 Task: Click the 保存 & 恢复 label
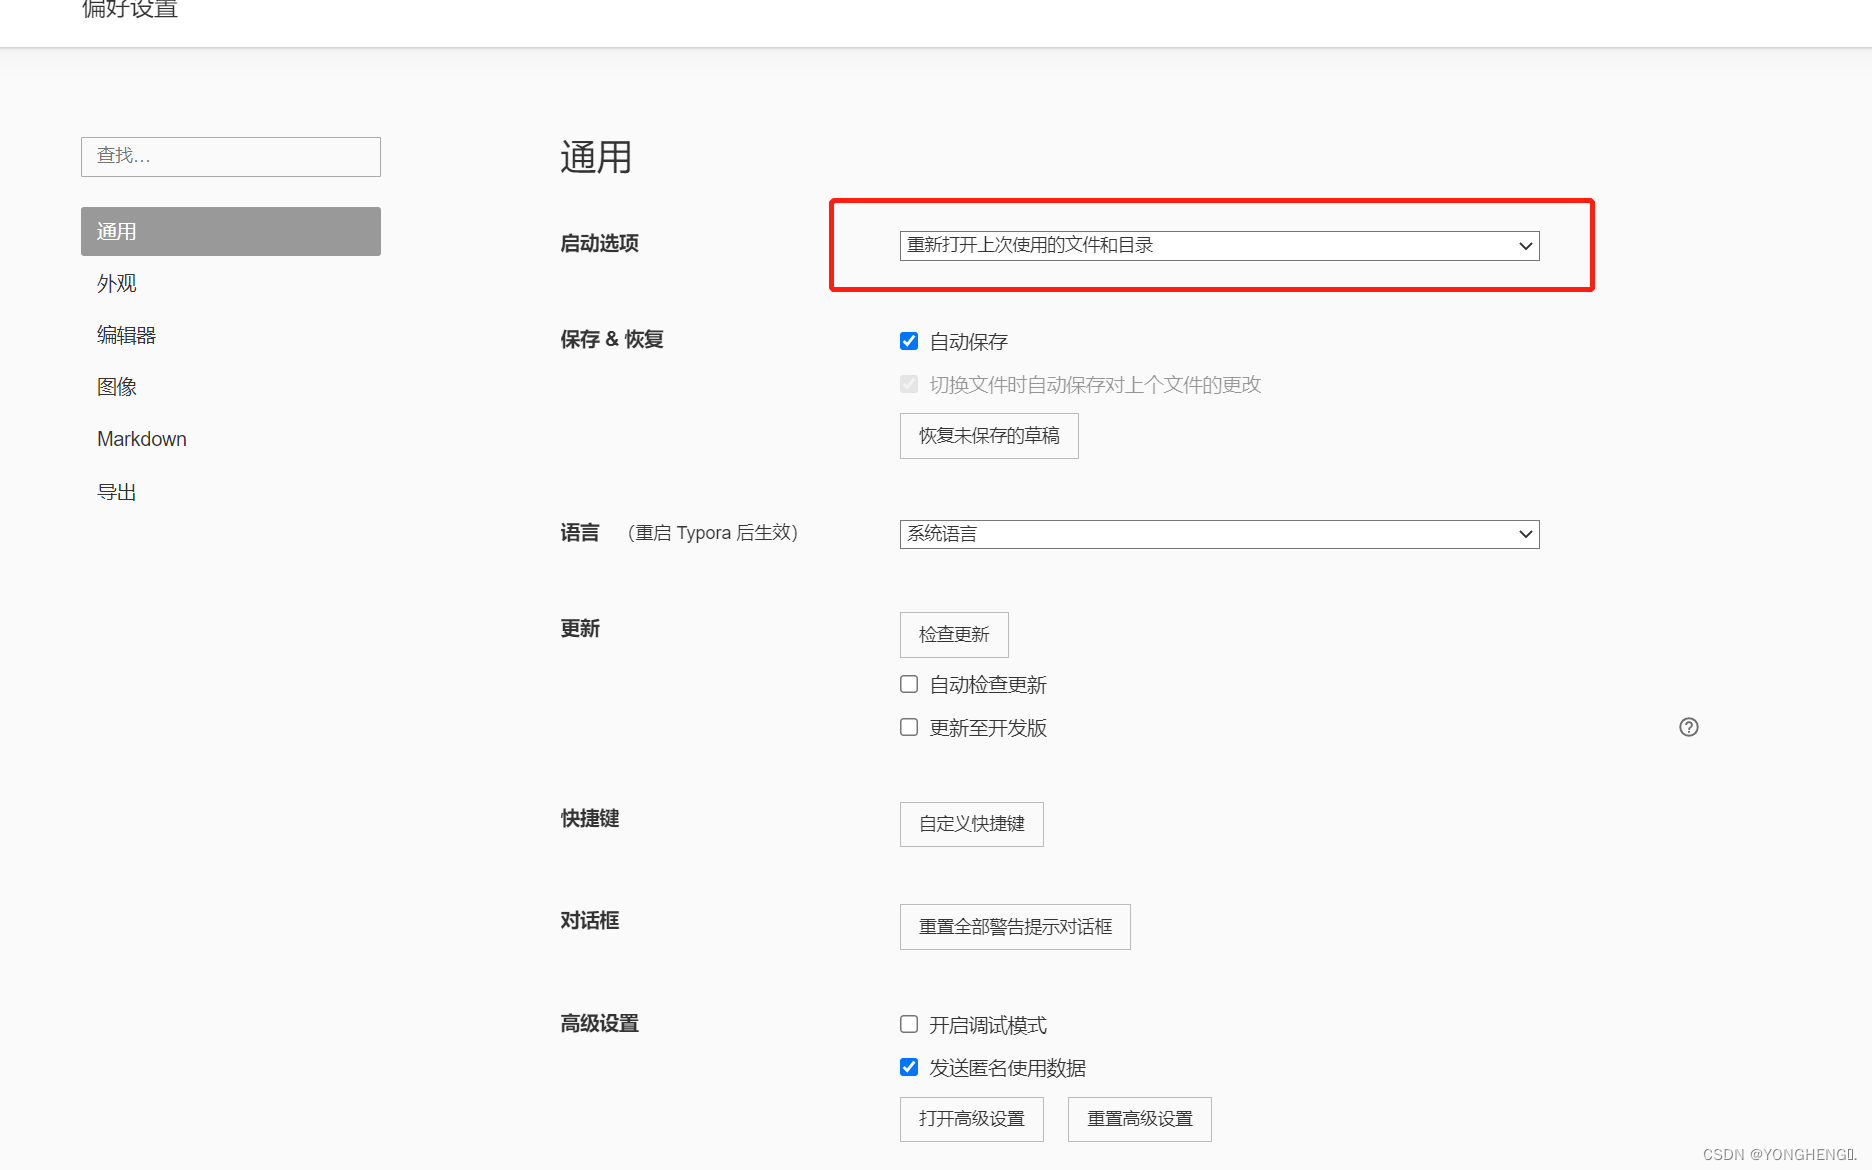tap(612, 339)
